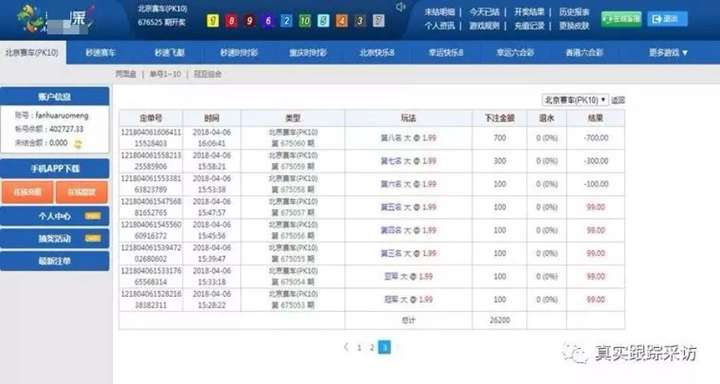720x384 pixels.
Task: Click the 手机APP下载 button
Action: (55, 169)
